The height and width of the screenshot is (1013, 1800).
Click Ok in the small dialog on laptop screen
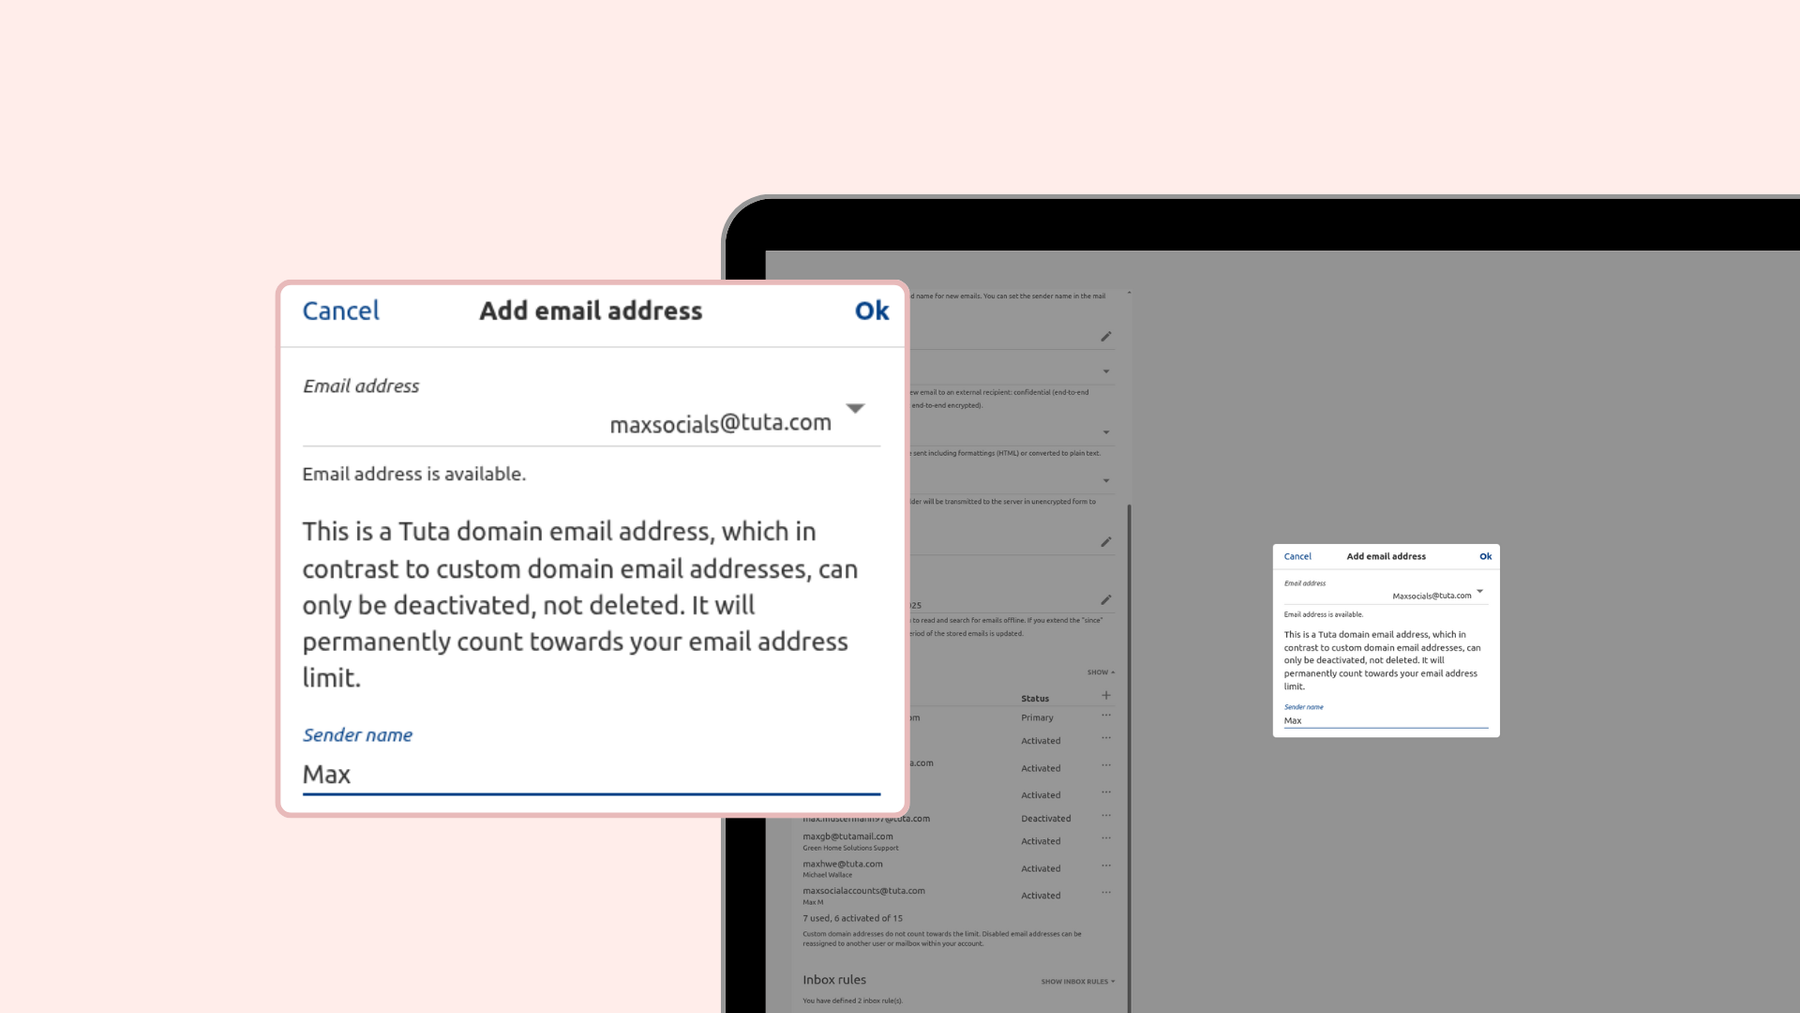coord(1485,556)
